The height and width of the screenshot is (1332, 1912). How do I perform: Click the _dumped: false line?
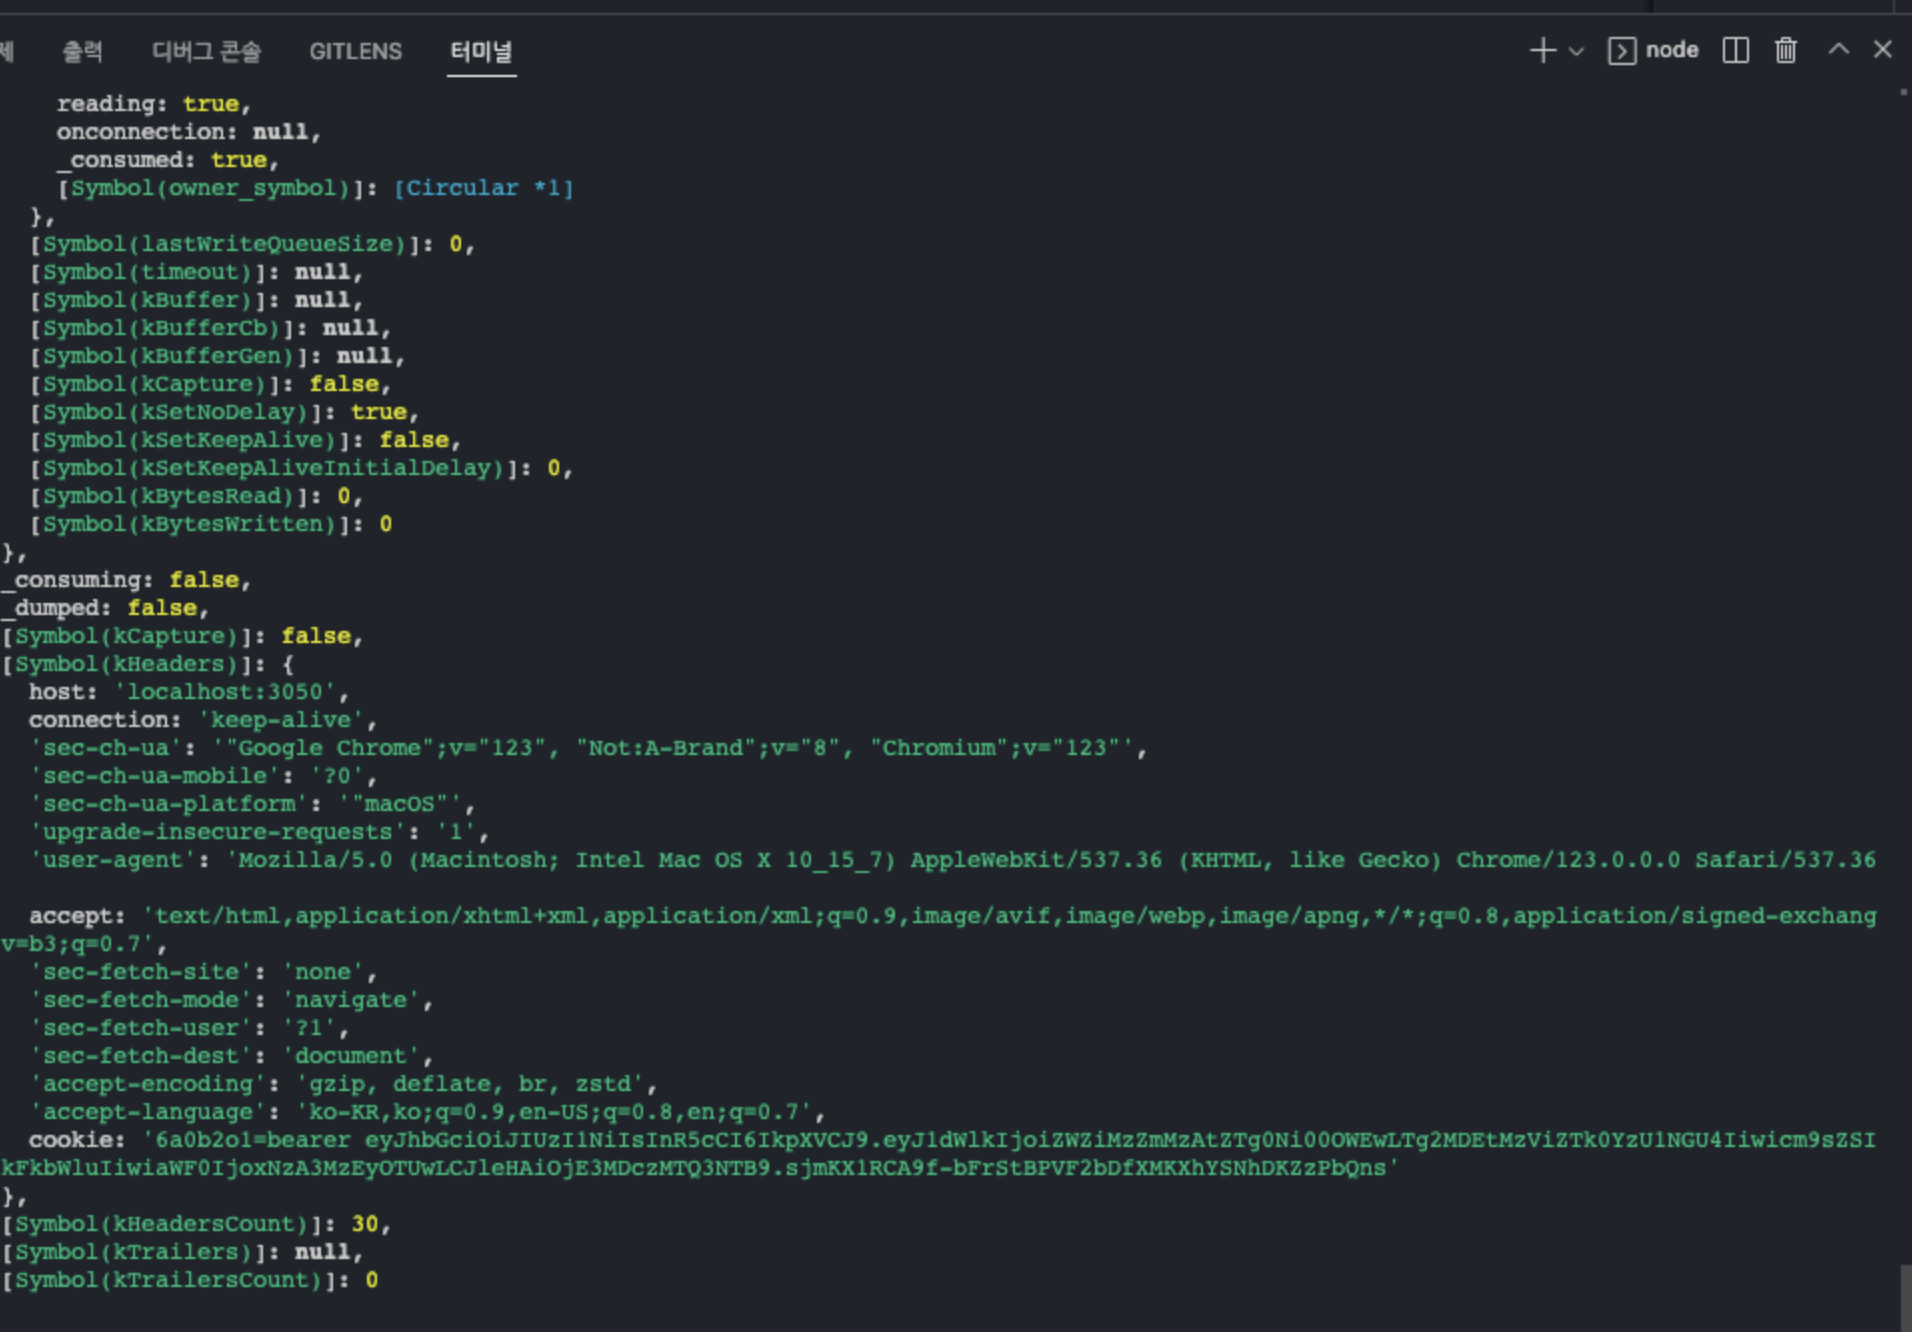(x=105, y=608)
